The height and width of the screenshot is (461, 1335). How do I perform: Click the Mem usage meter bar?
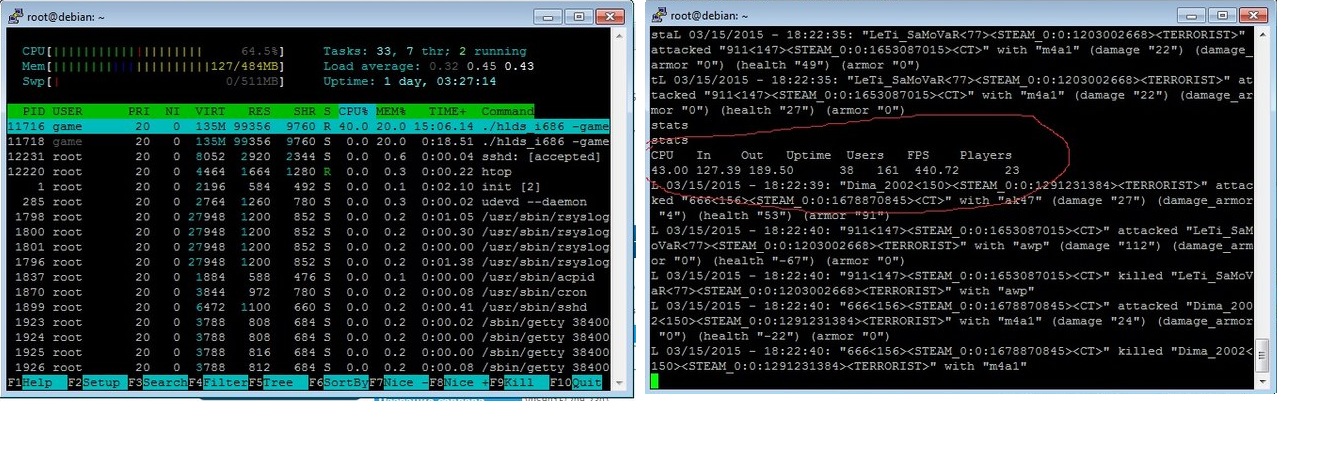(153, 66)
